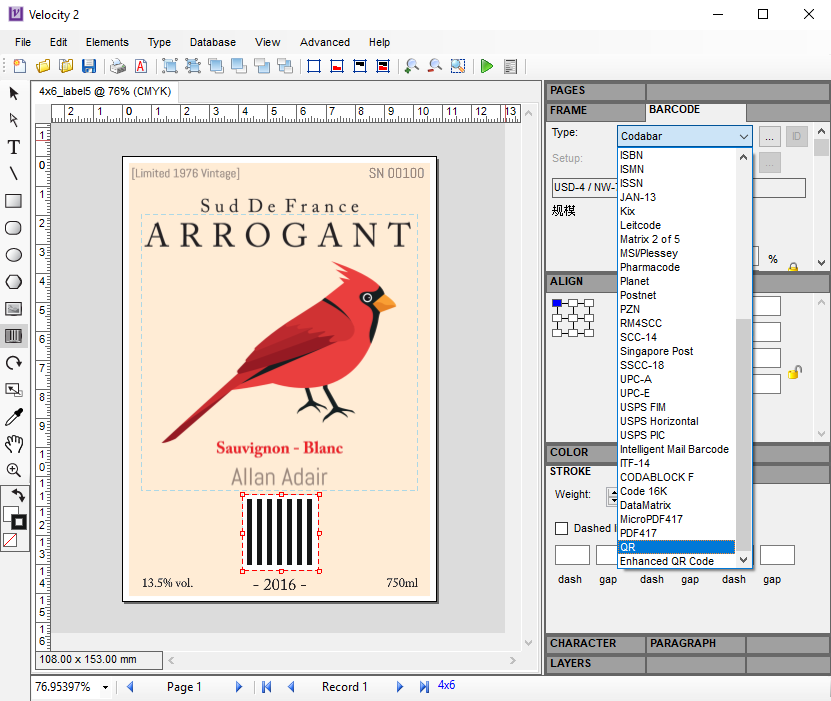Viewport: 831px width, 701px height.
Task: Select the Text tool
Action: coord(14,147)
